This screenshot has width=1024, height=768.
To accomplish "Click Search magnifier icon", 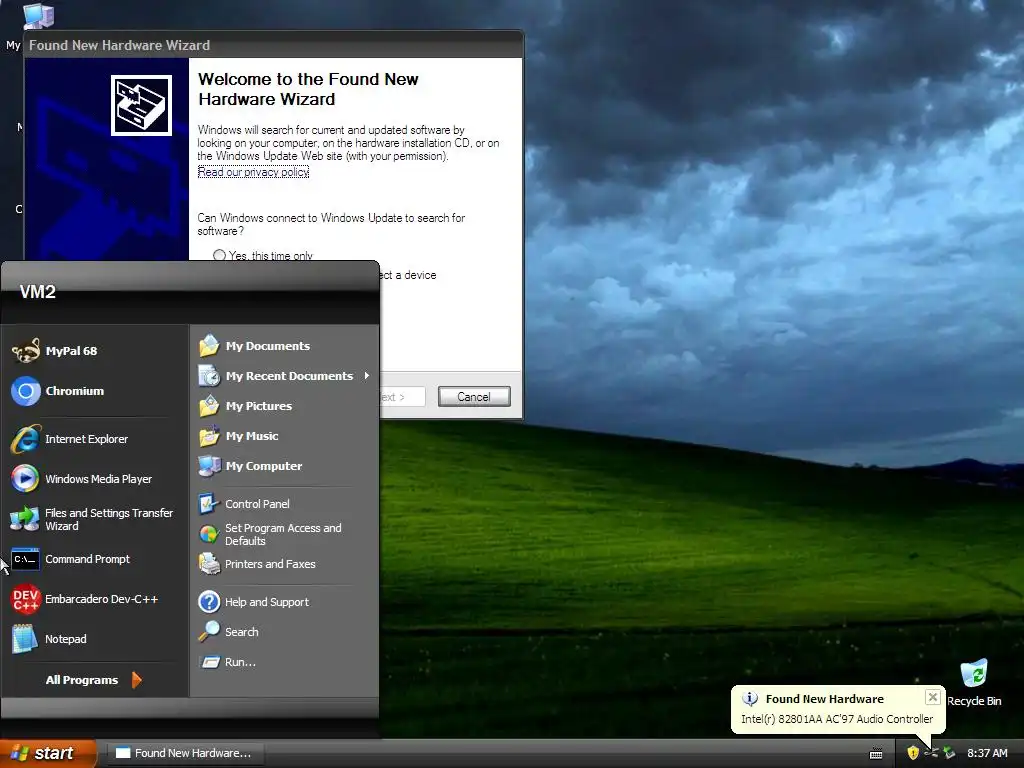I will point(209,632).
